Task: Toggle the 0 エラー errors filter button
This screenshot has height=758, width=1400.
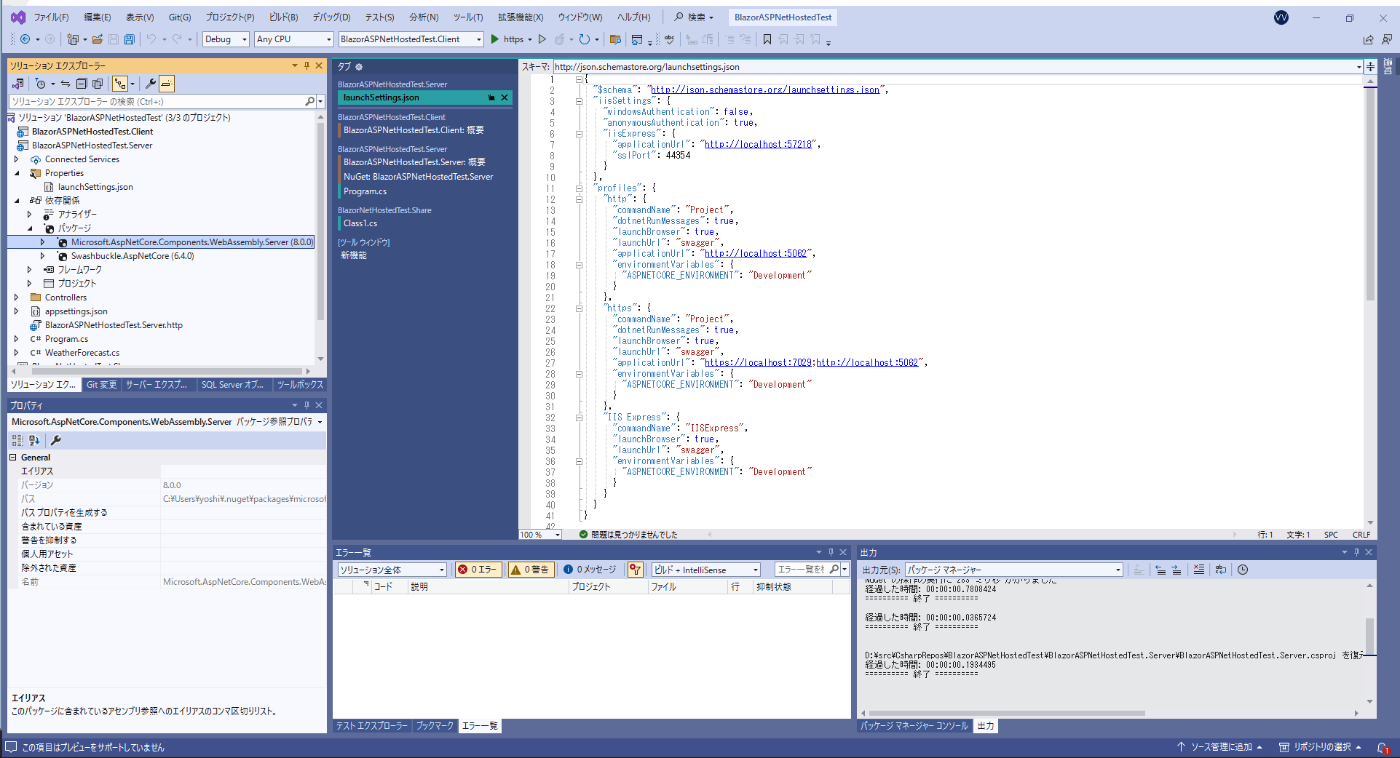Action: pos(479,569)
